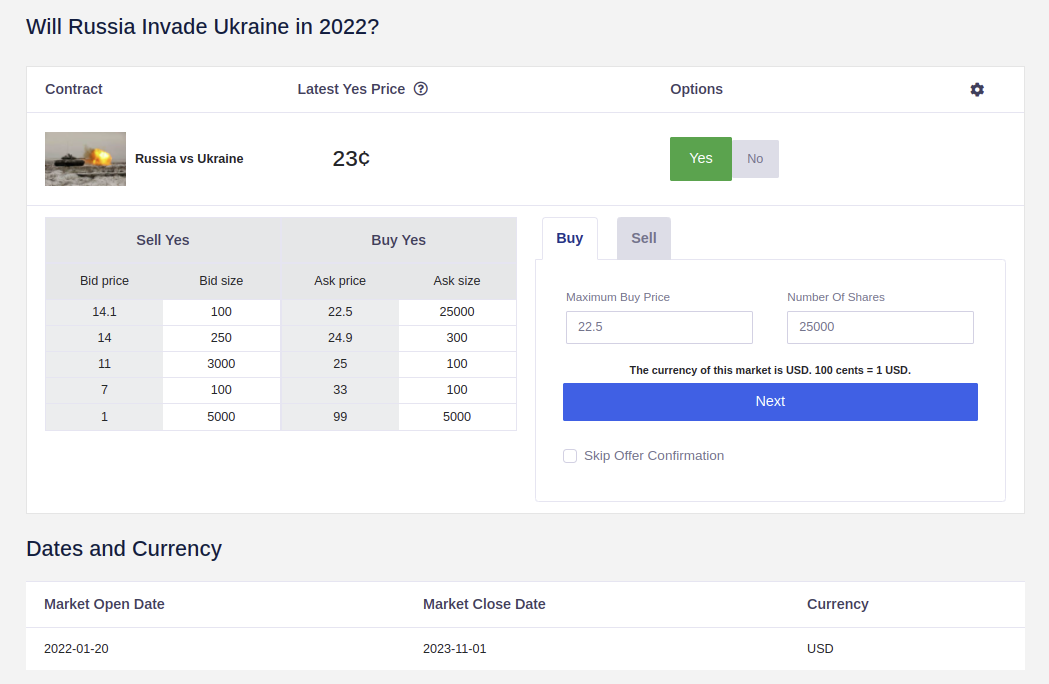Image resolution: width=1049 pixels, height=684 pixels.
Task: Click the Latest Yes Price help icon
Action: 421,89
